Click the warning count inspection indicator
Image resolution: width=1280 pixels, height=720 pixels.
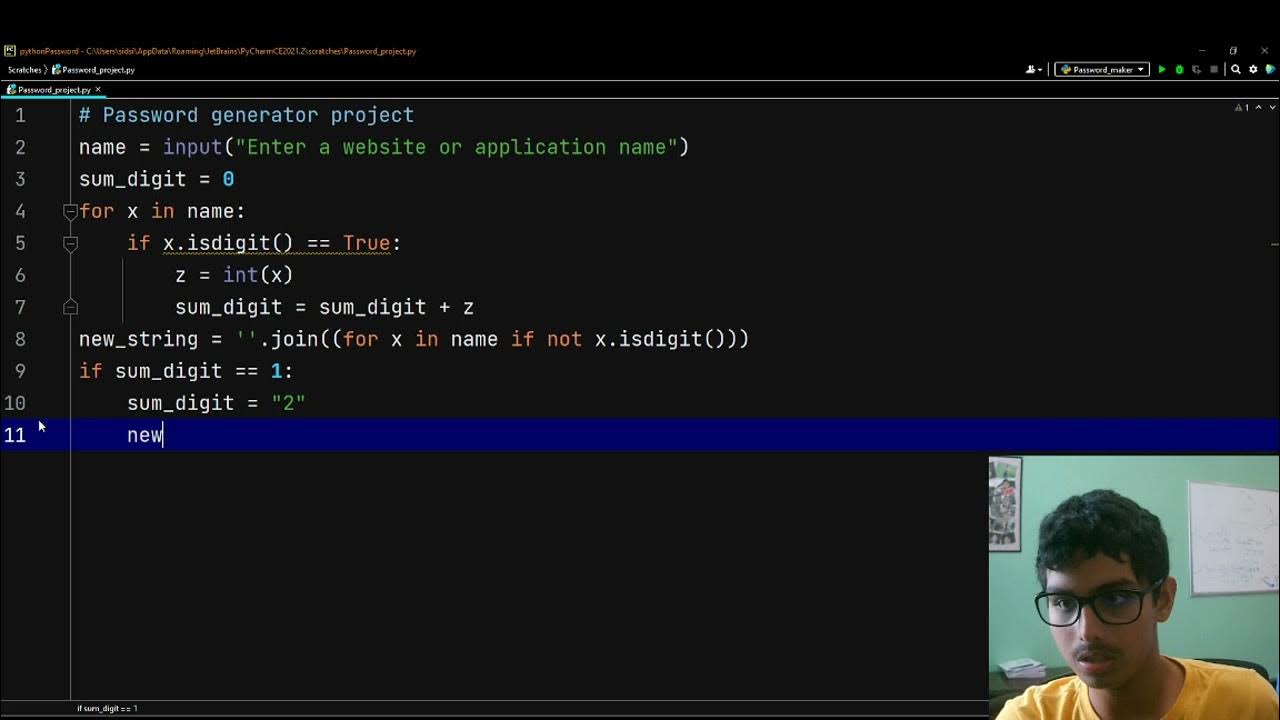[1241, 107]
